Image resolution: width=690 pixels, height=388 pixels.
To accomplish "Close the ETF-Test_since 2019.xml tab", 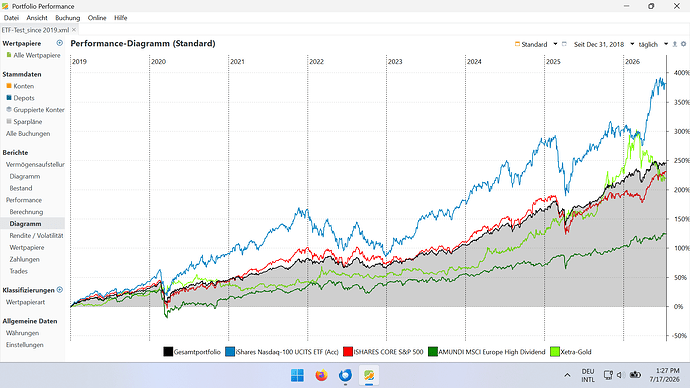I will [74, 30].
